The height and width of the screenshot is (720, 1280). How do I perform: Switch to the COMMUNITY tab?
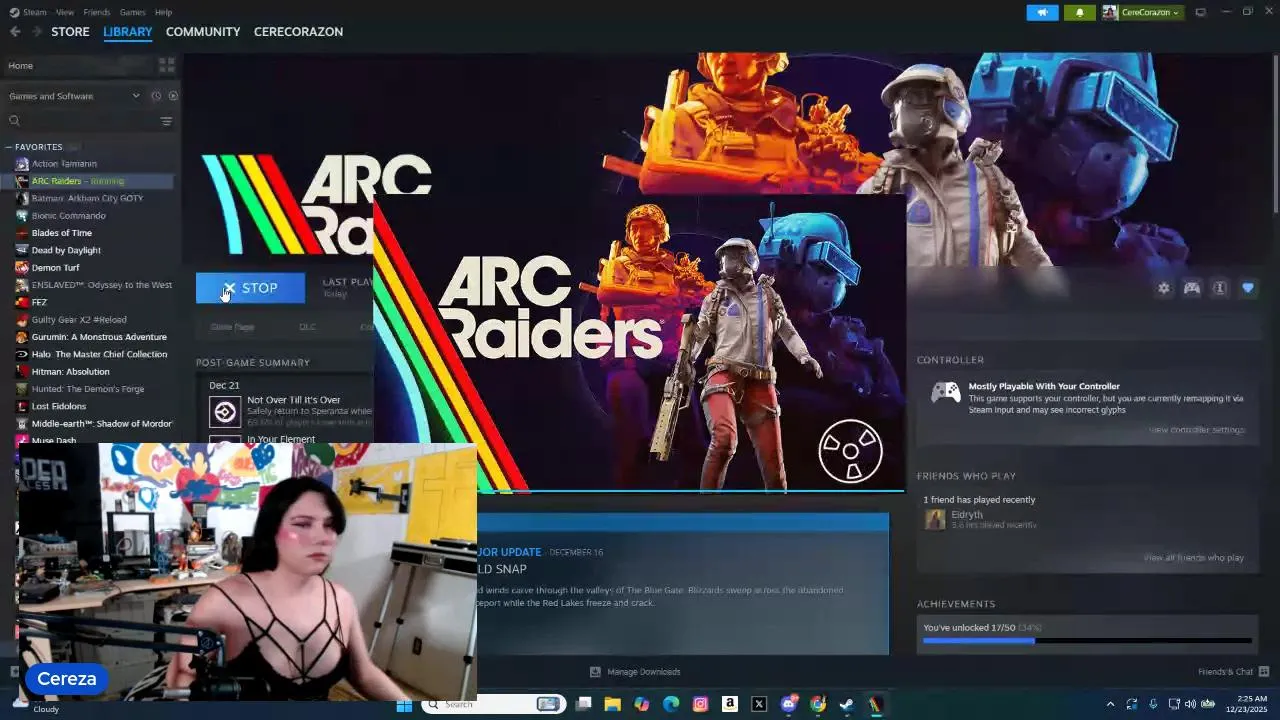point(203,32)
